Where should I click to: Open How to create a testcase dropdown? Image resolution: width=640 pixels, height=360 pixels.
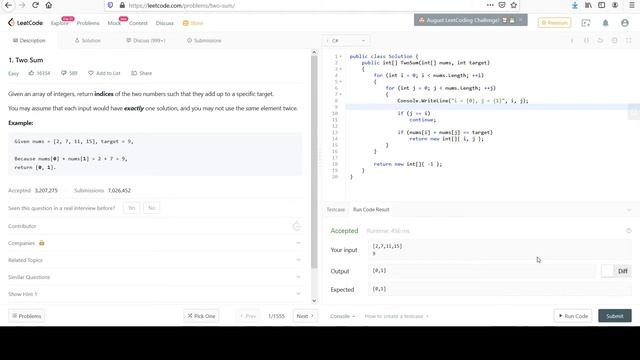(397, 316)
